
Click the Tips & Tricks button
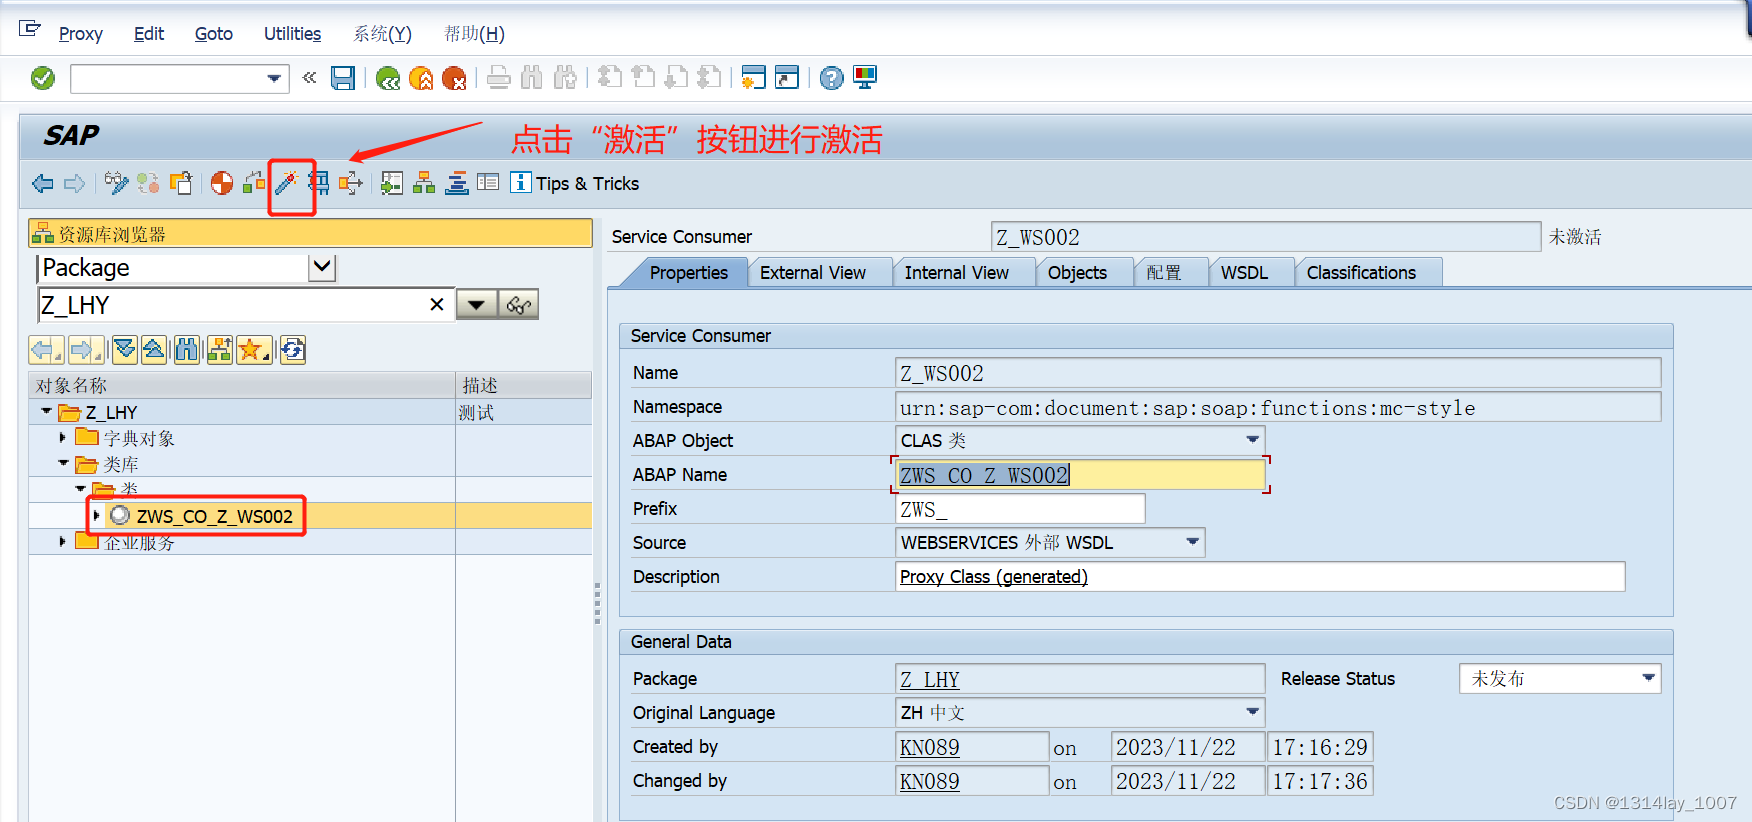pyautogui.click(x=575, y=183)
